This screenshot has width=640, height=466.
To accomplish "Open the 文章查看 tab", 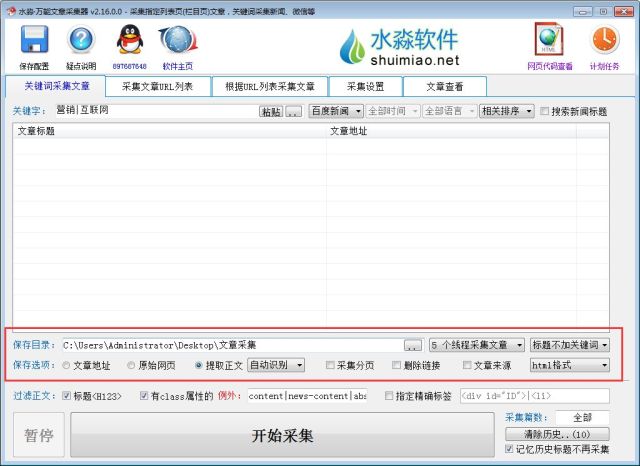I will coord(444,87).
